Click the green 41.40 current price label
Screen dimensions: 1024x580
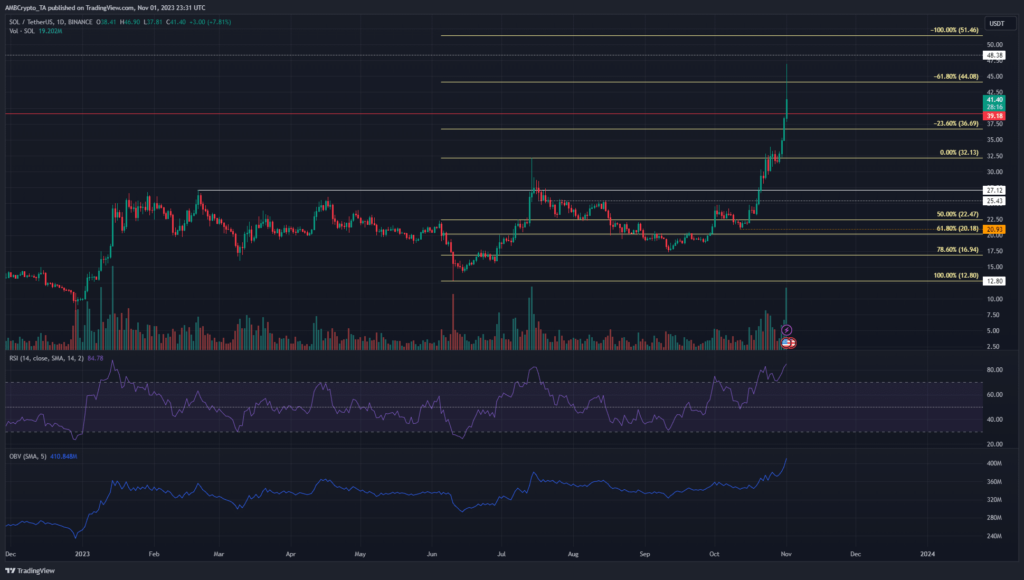[x=994, y=100]
